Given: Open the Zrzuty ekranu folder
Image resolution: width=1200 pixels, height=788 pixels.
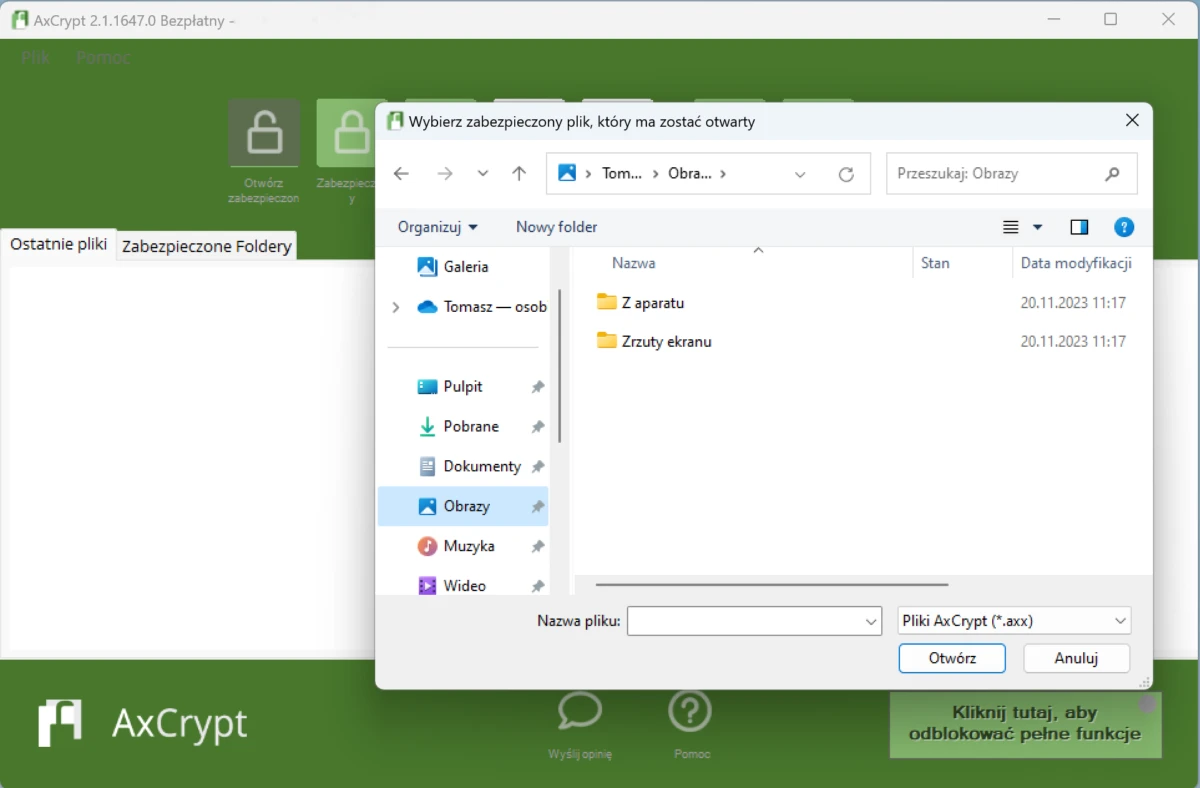Looking at the screenshot, I should coord(666,341).
